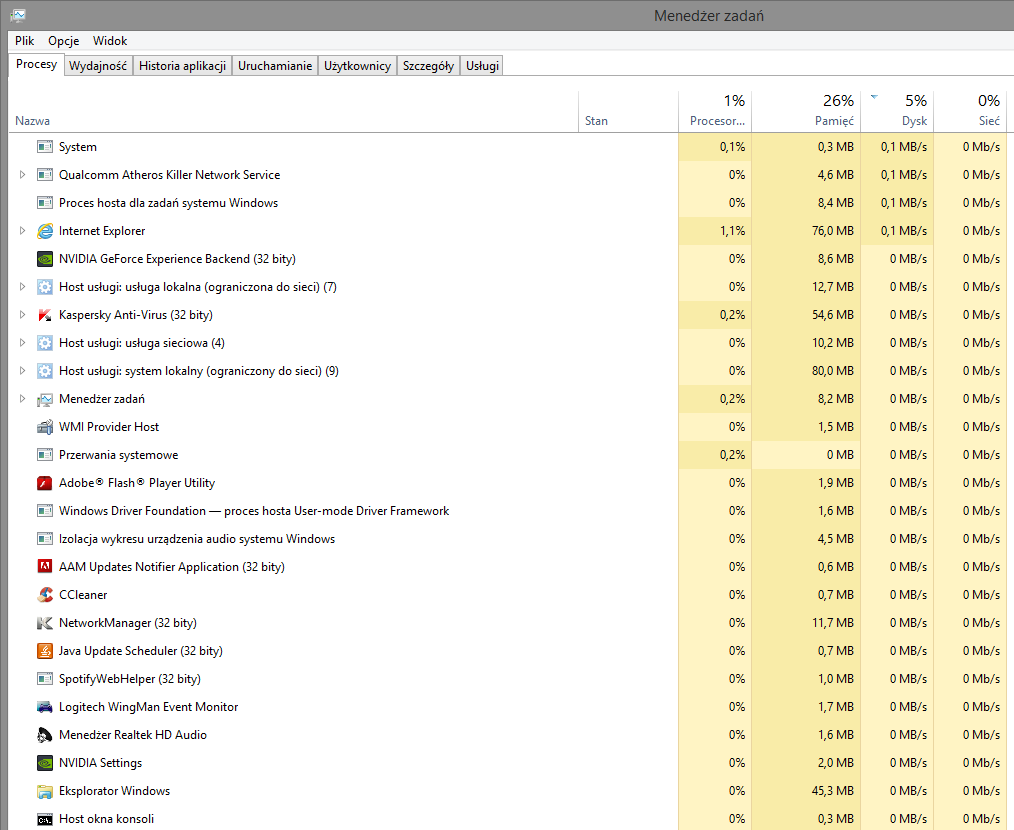Select the Eksplorator Windows folder icon
This screenshot has width=1014, height=830.
tap(45, 791)
